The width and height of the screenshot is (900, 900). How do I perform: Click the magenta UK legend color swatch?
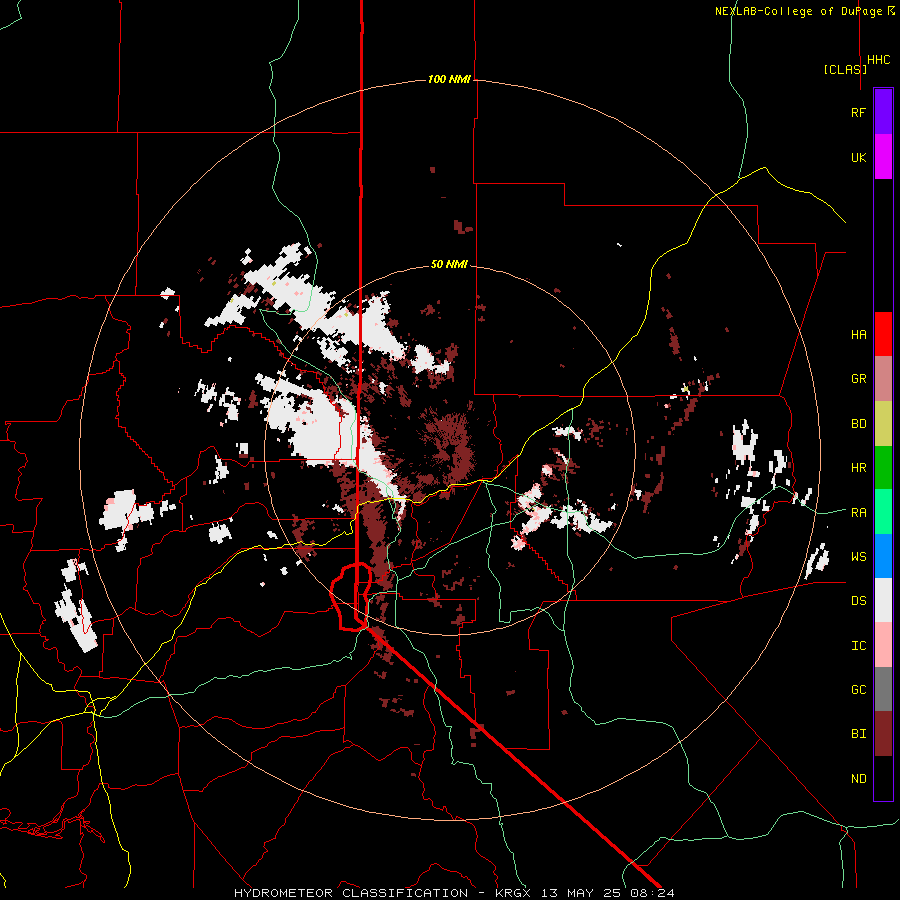click(883, 157)
